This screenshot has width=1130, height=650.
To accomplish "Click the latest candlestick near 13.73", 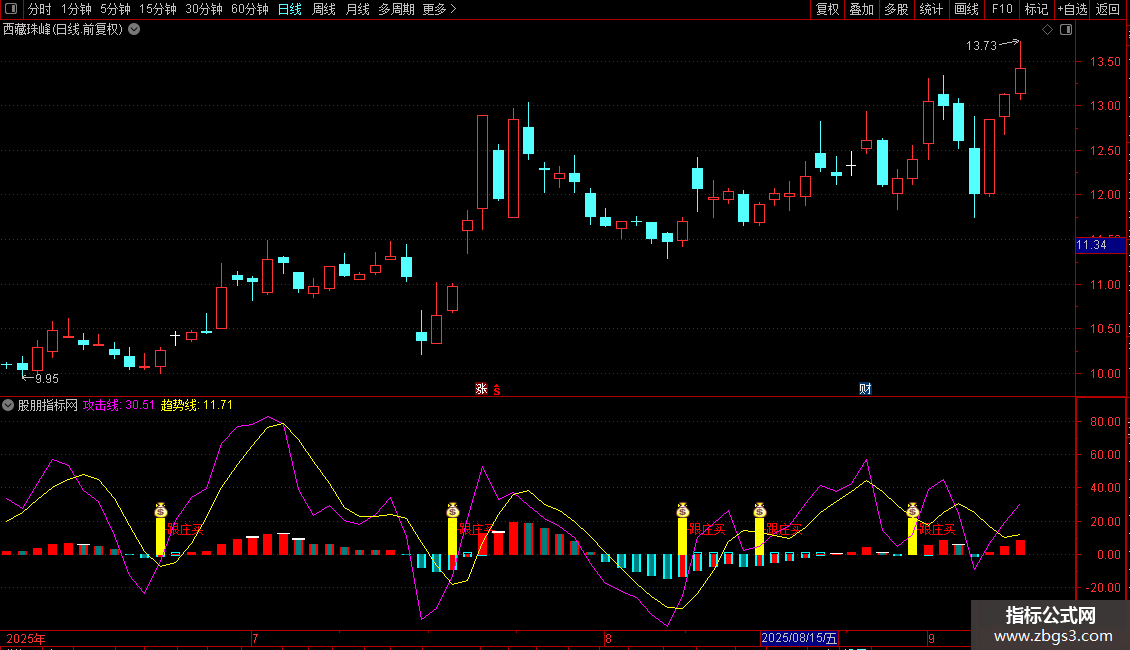I will (x=1020, y=81).
